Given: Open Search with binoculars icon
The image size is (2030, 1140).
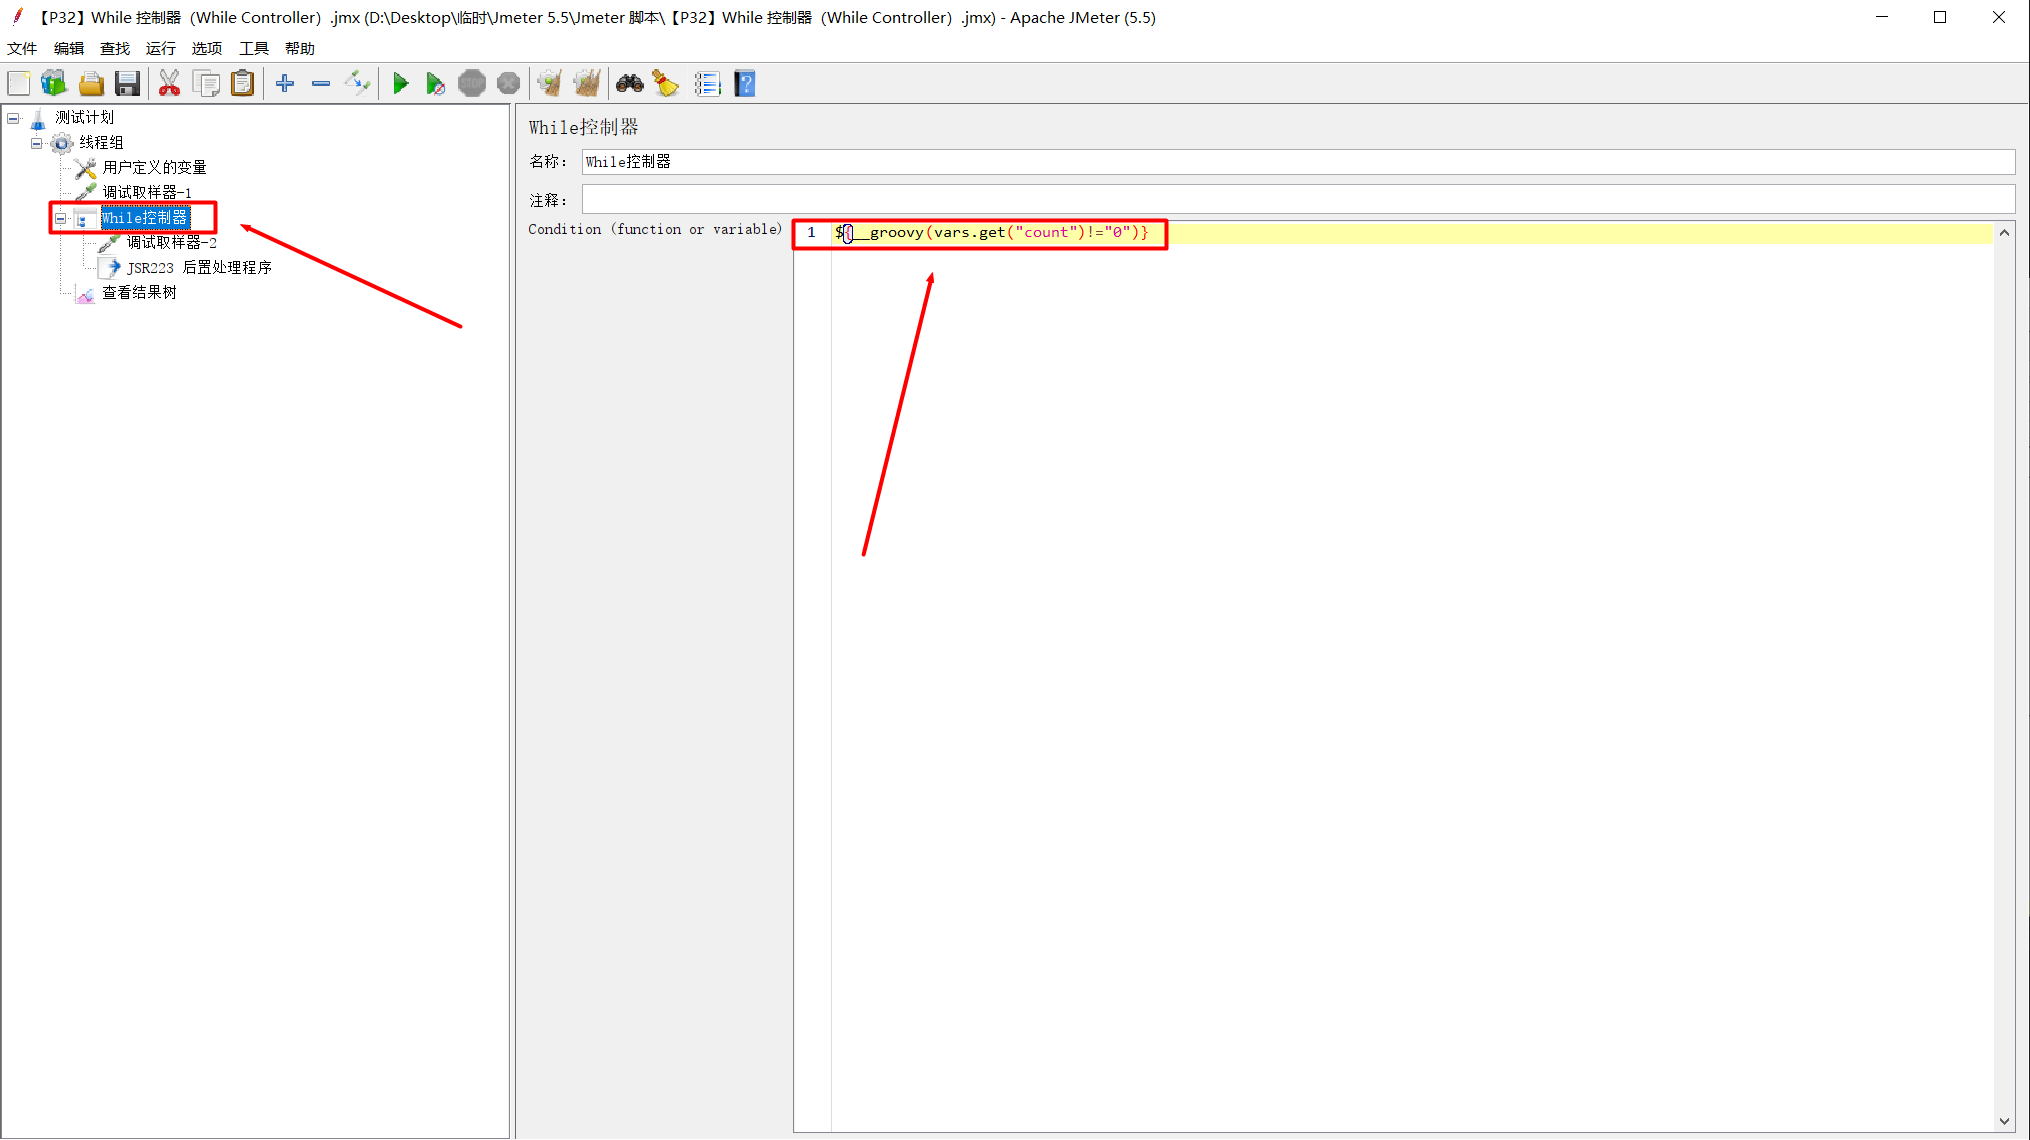Looking at the screenshot, I should coord(630,84).
